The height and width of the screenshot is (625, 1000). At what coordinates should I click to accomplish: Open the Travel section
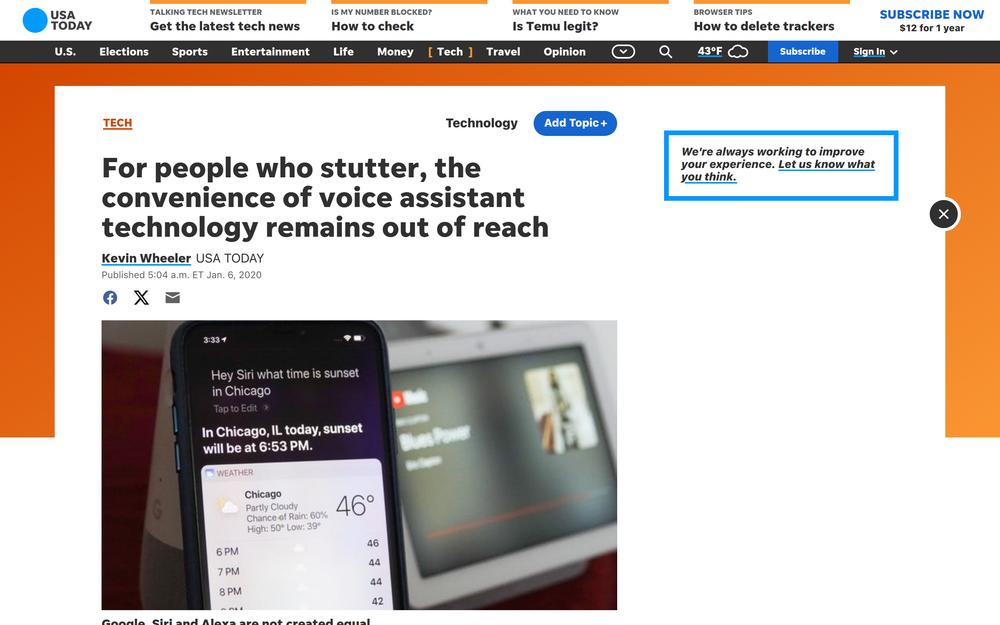pos(503,52)
